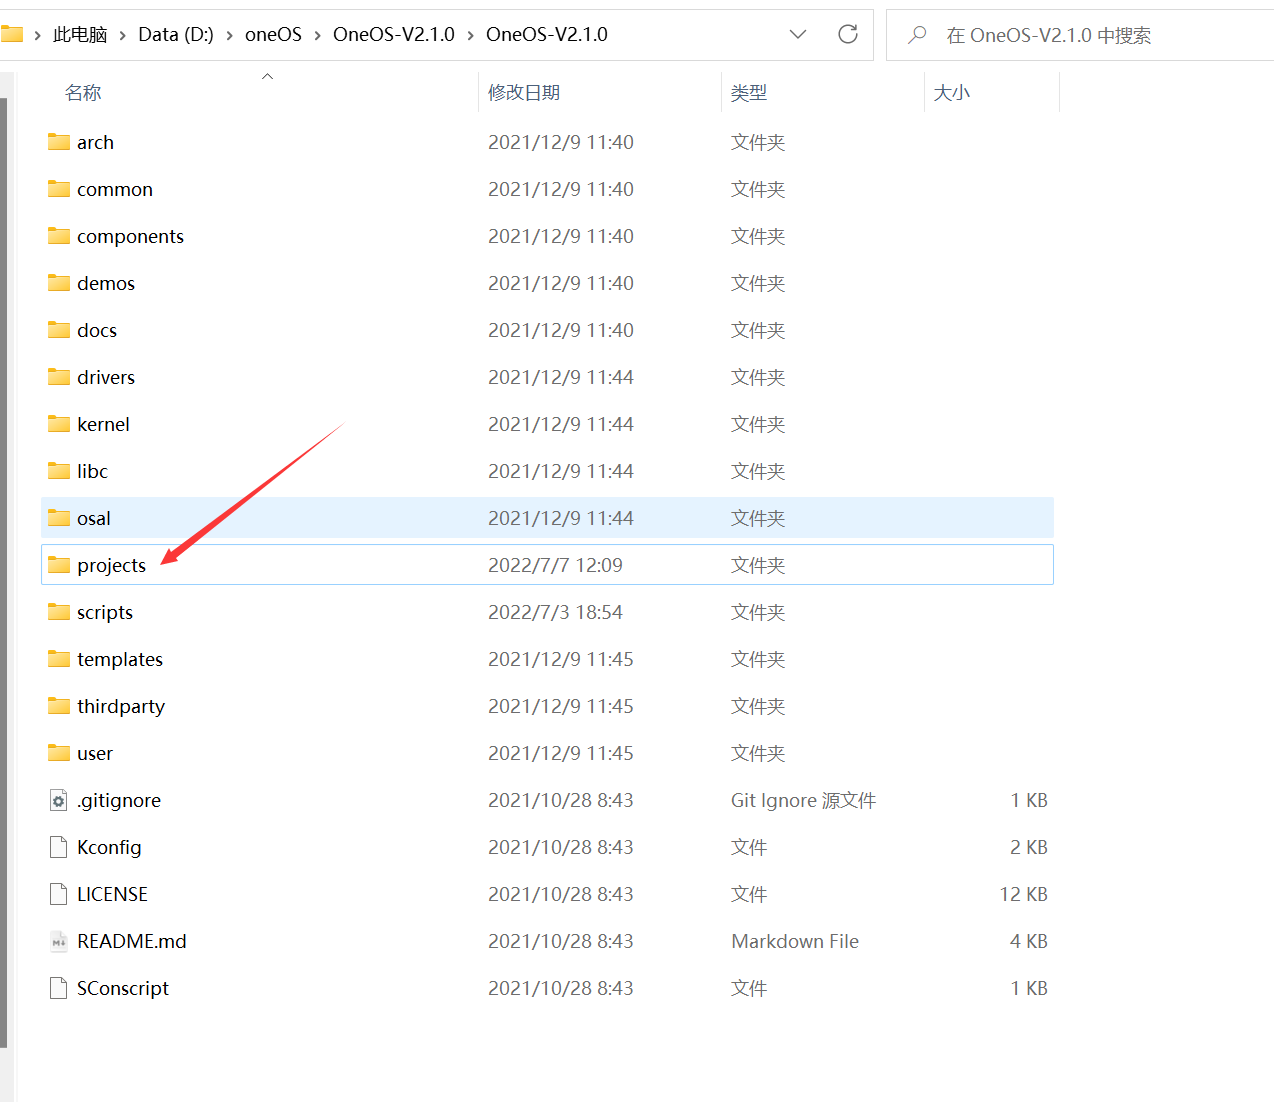Viewport: 1274px width, 1112px height.
Task: Select the README.md markdown file icon
Action: (x=59, y=941)
